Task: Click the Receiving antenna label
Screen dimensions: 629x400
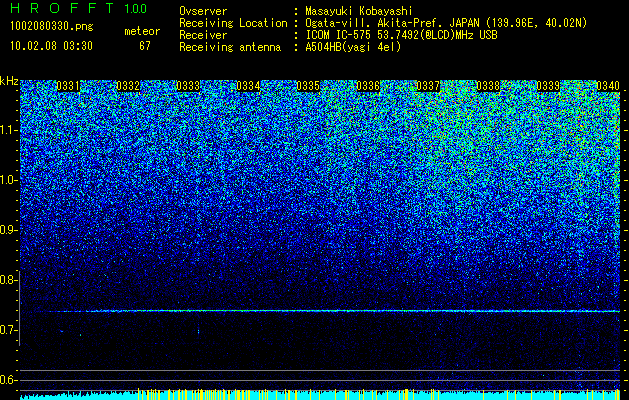Action: tap(230, 47)
